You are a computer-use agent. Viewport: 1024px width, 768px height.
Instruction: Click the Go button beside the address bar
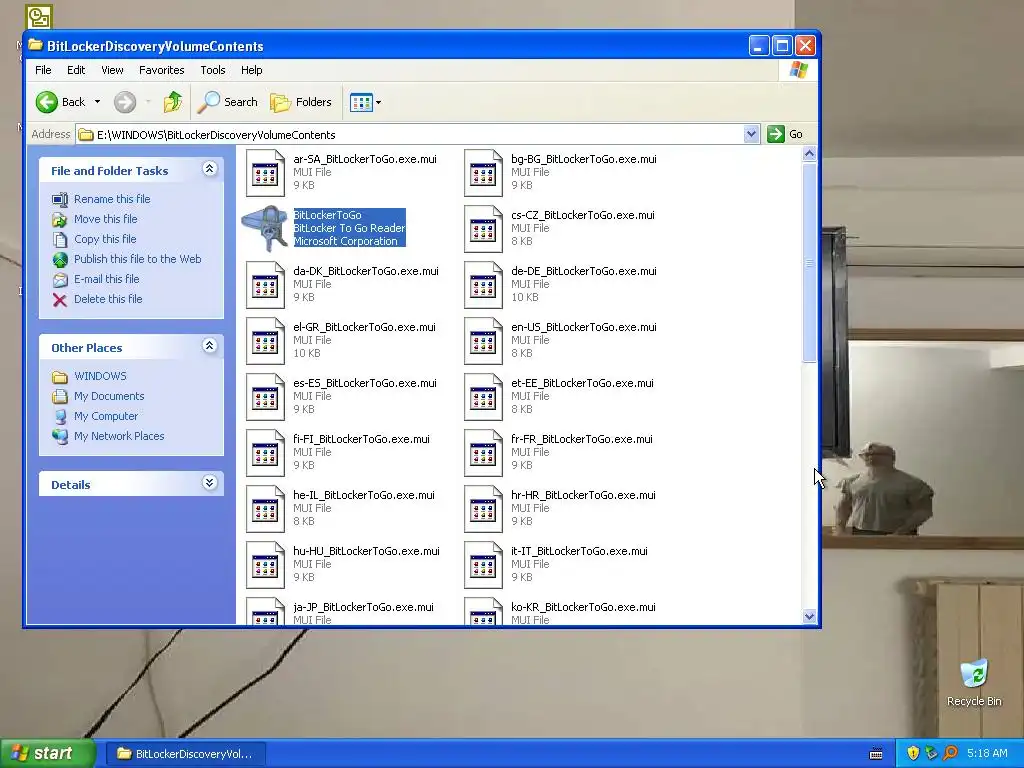tap(786, 134)
